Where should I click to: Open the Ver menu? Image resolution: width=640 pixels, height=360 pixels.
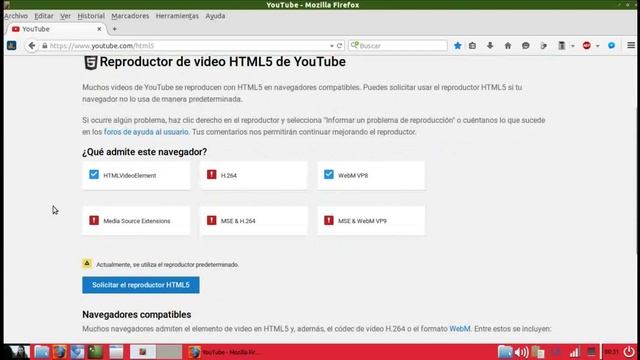(x=65, y=16)
